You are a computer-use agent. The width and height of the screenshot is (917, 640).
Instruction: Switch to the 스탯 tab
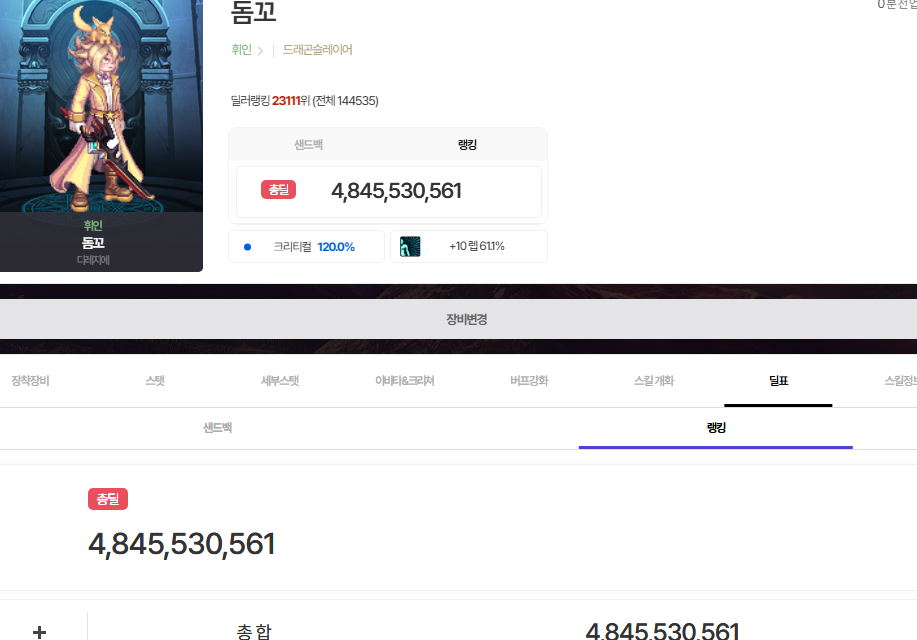[155, 381]
